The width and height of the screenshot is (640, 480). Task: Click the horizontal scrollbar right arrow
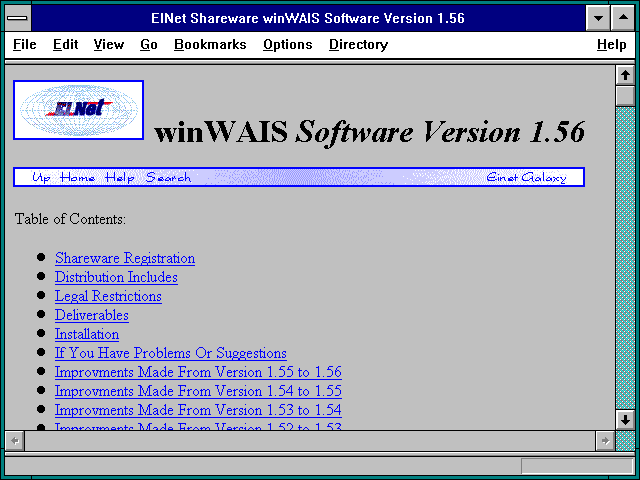coord(605,441)
